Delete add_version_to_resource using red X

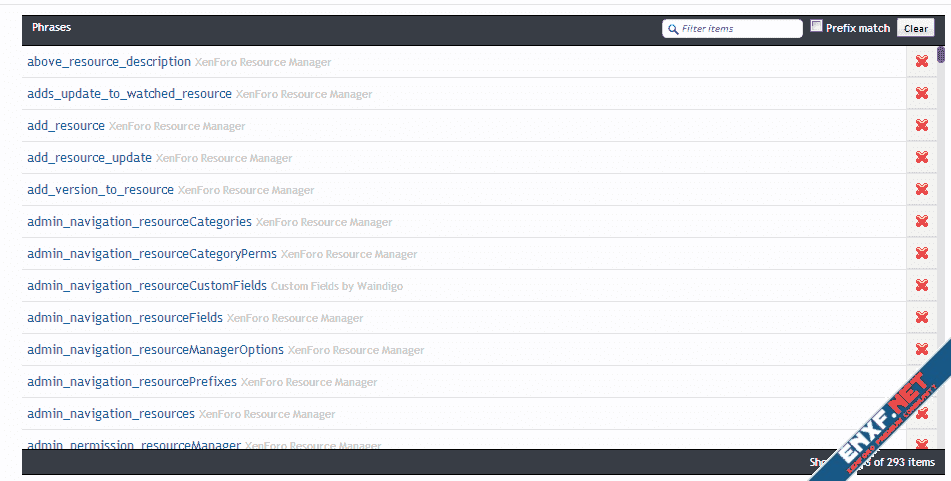click(921, 190)
